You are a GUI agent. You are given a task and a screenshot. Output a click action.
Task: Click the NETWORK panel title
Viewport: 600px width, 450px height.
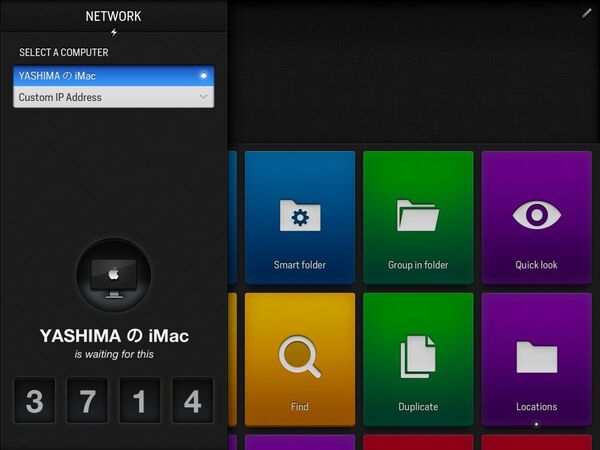coord(113,16)
